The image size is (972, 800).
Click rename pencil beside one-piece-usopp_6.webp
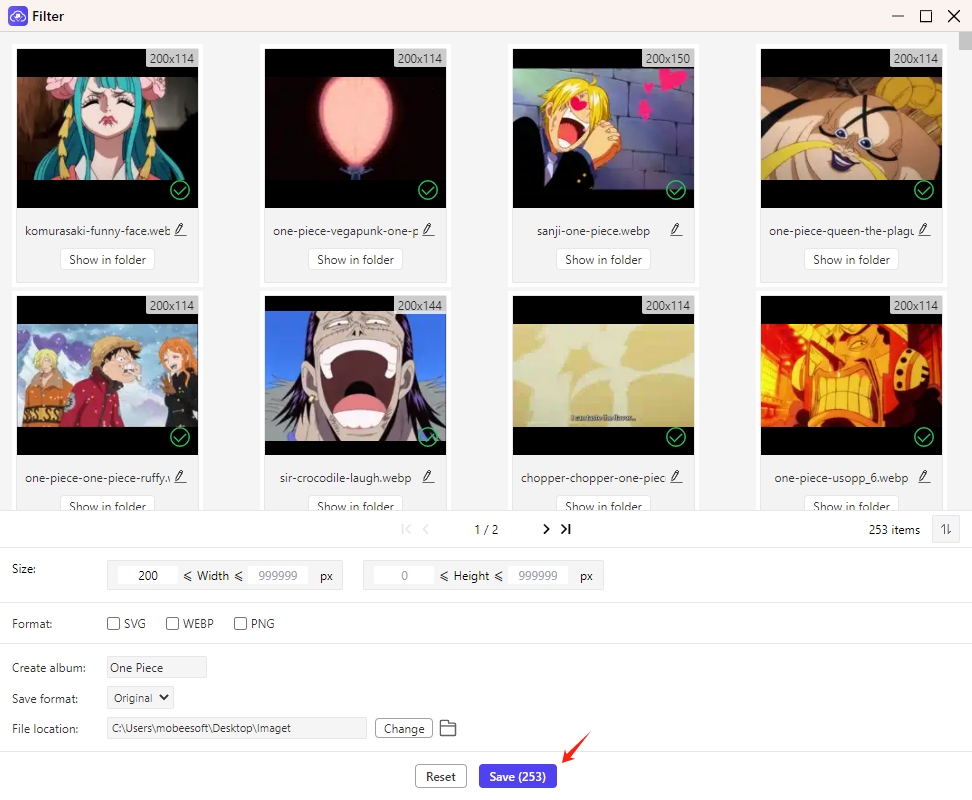(x=924, y=477)
